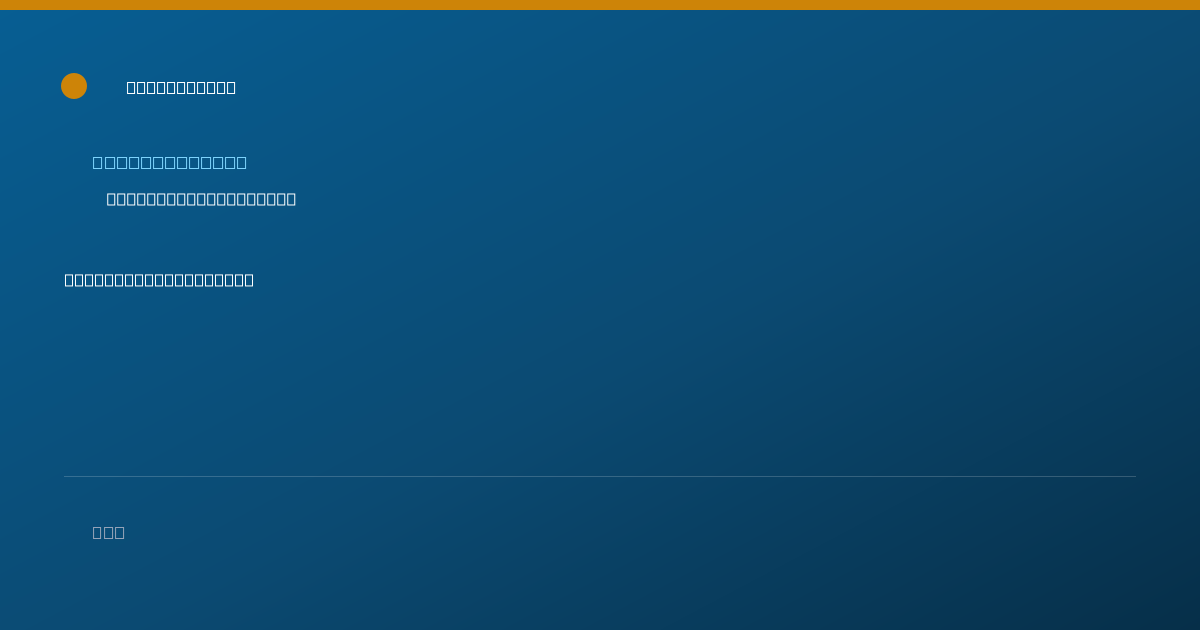The image size is (1200, 630).
Task: Click the empty blue area below the body text
Action: coord(600,380)
